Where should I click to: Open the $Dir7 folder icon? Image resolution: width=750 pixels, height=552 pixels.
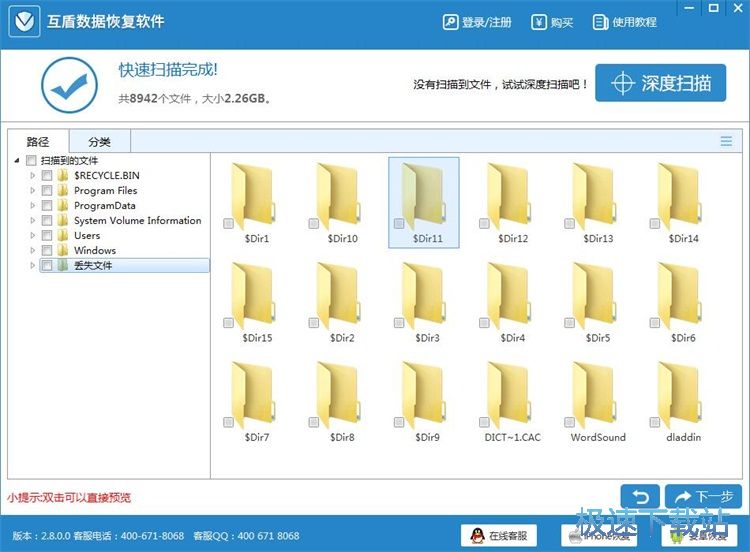click(253, 395)
